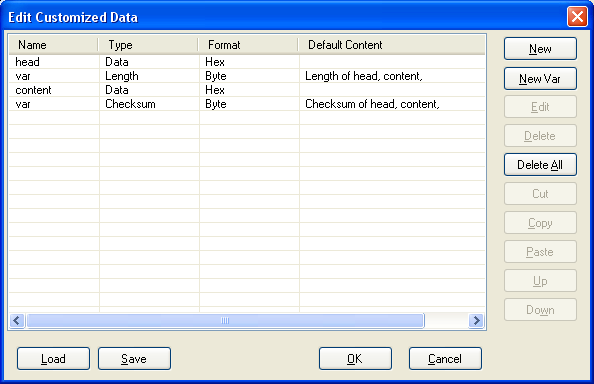Viewport: 594px width, 384px height.
Task: Sort by the Type column header
Action: click(148, 45)
